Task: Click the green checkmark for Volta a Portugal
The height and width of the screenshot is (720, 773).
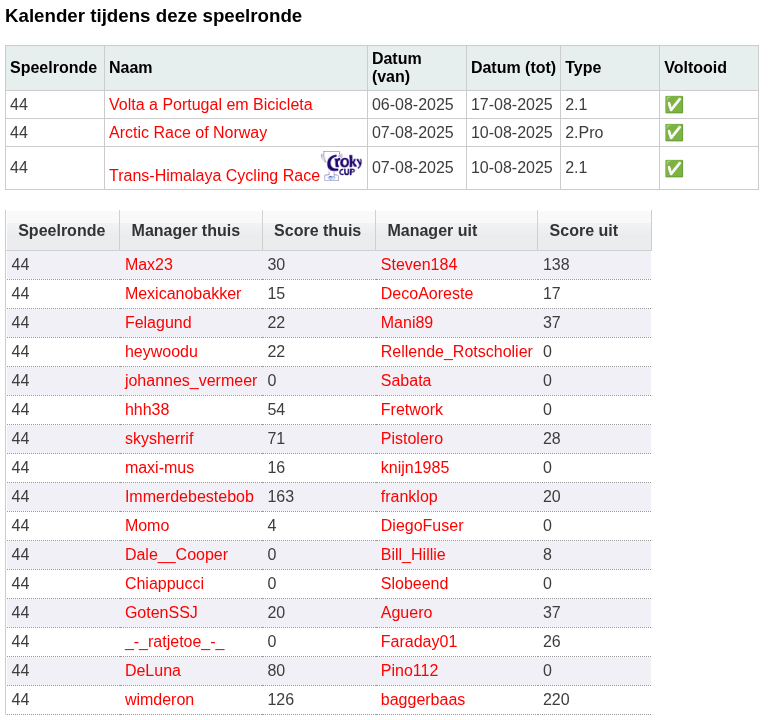Action: pyautogui.click(x=674, y=105)
